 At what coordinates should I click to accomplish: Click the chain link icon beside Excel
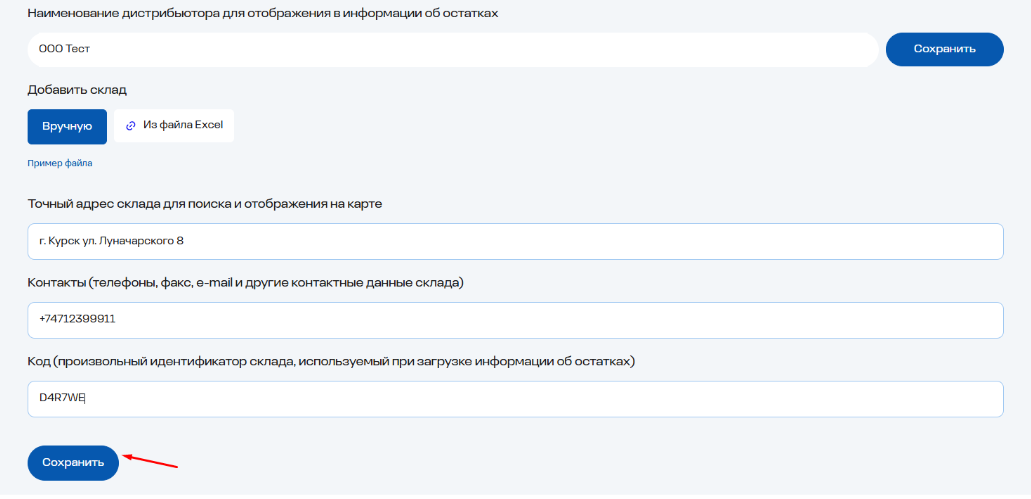(x=130, y=126)
